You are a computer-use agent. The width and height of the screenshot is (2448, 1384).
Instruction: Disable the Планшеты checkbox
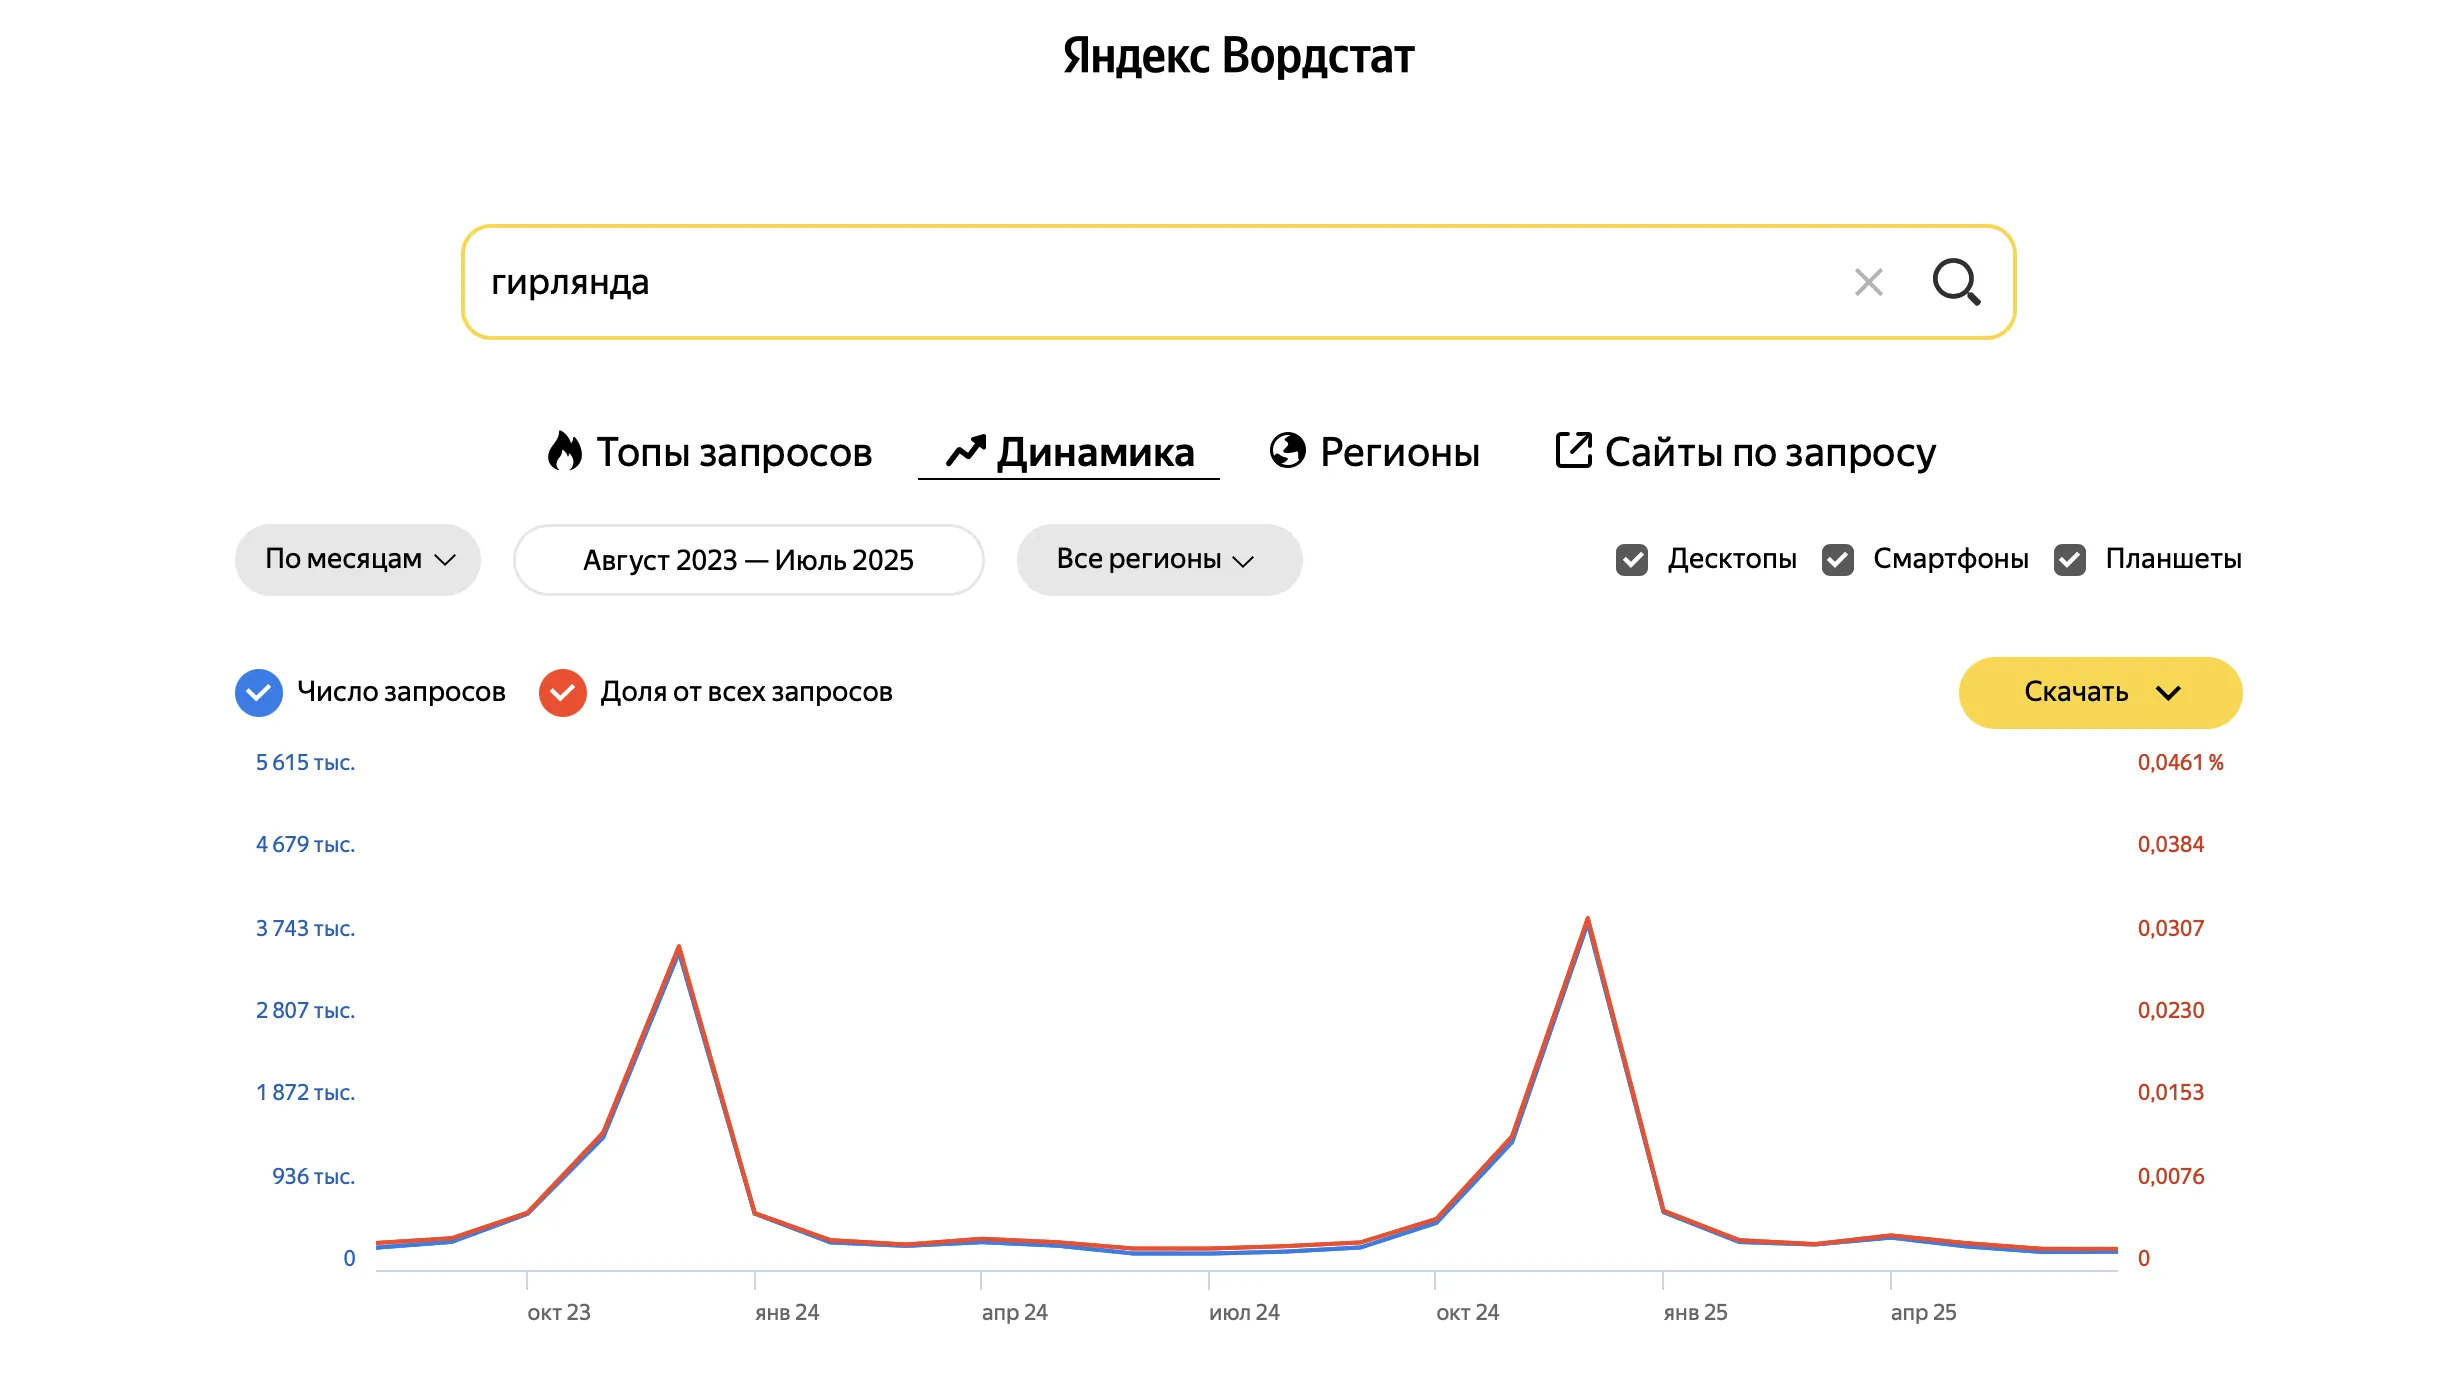2070,560
